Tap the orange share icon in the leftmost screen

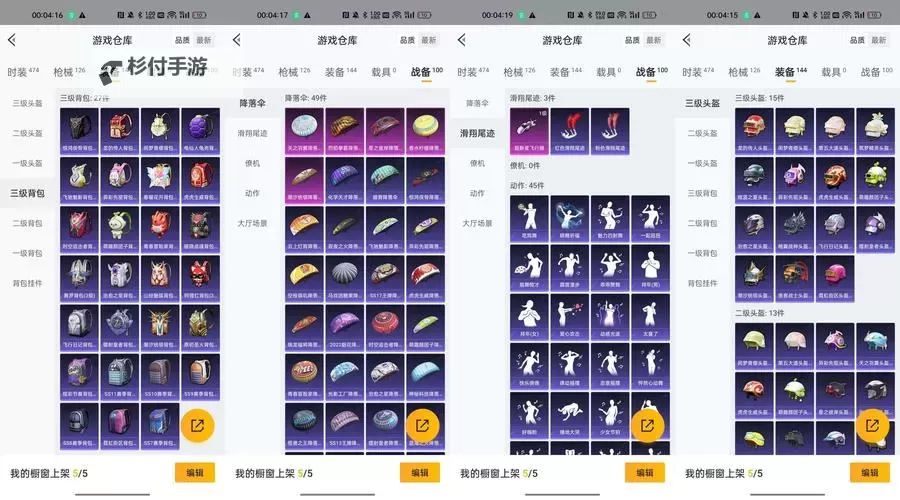(x=197, y=426)
